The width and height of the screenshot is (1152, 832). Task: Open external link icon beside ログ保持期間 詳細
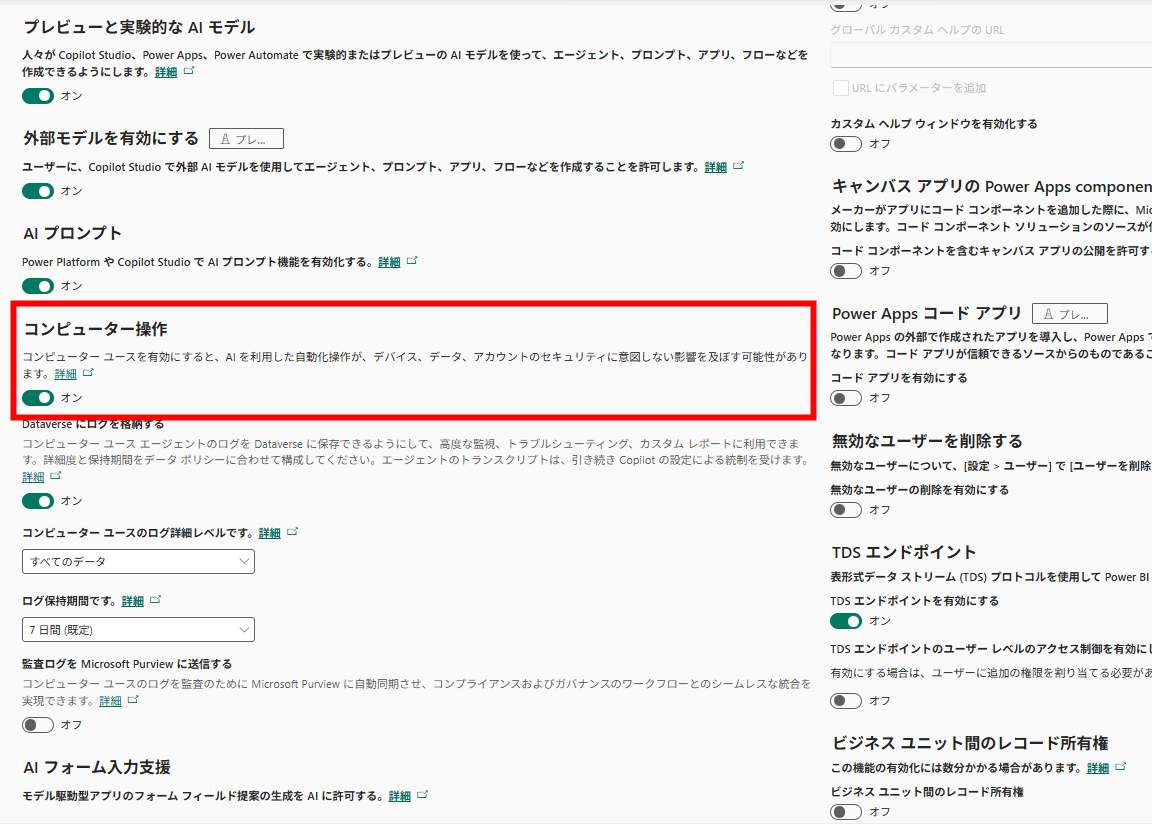pos(155,600)
